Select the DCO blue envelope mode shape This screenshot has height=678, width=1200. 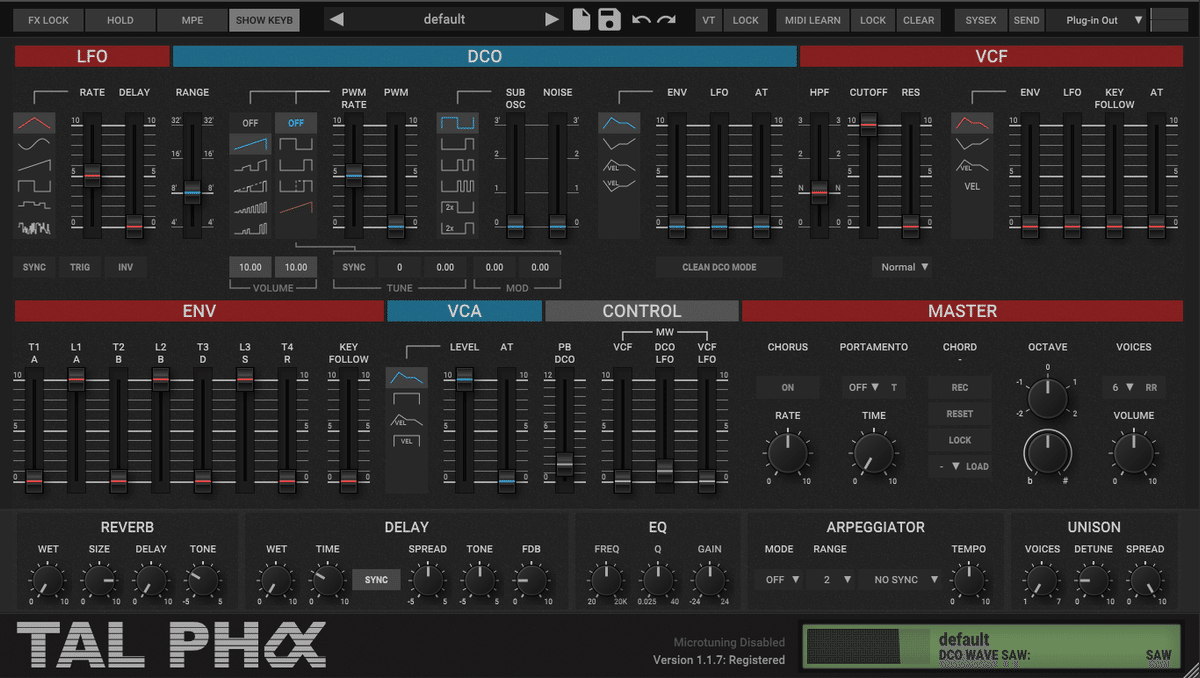[x=619, y=123]
